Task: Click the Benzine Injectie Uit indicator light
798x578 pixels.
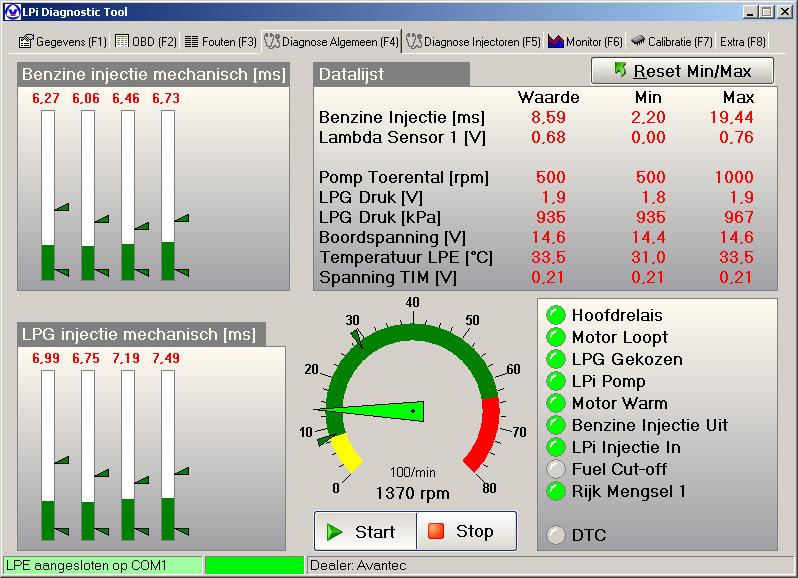Action: 556,425
